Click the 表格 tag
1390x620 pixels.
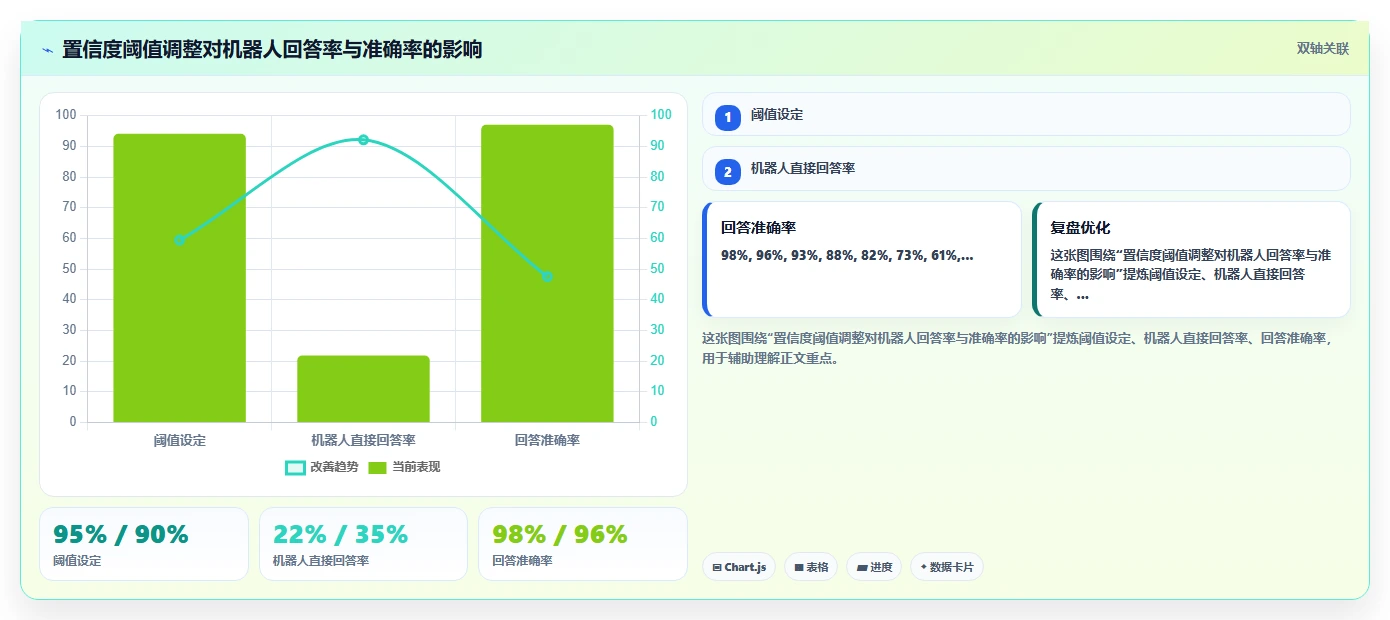(811, 567)
